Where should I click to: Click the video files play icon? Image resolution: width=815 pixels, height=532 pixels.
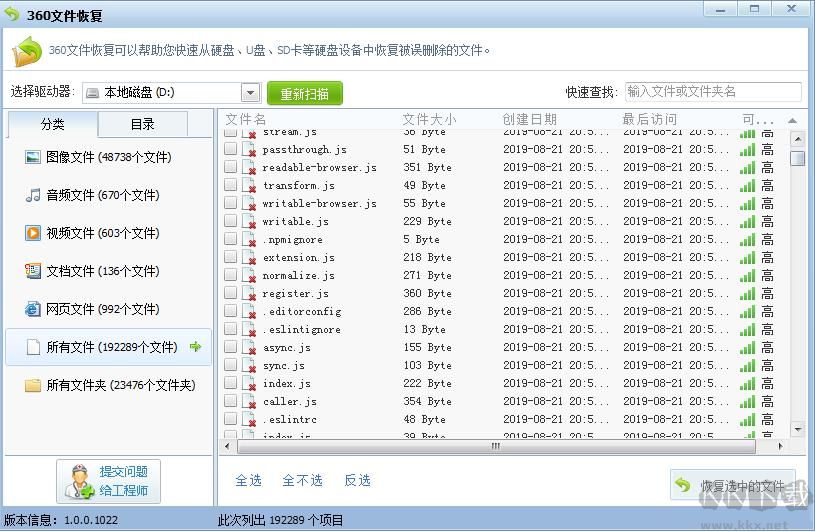33,233
